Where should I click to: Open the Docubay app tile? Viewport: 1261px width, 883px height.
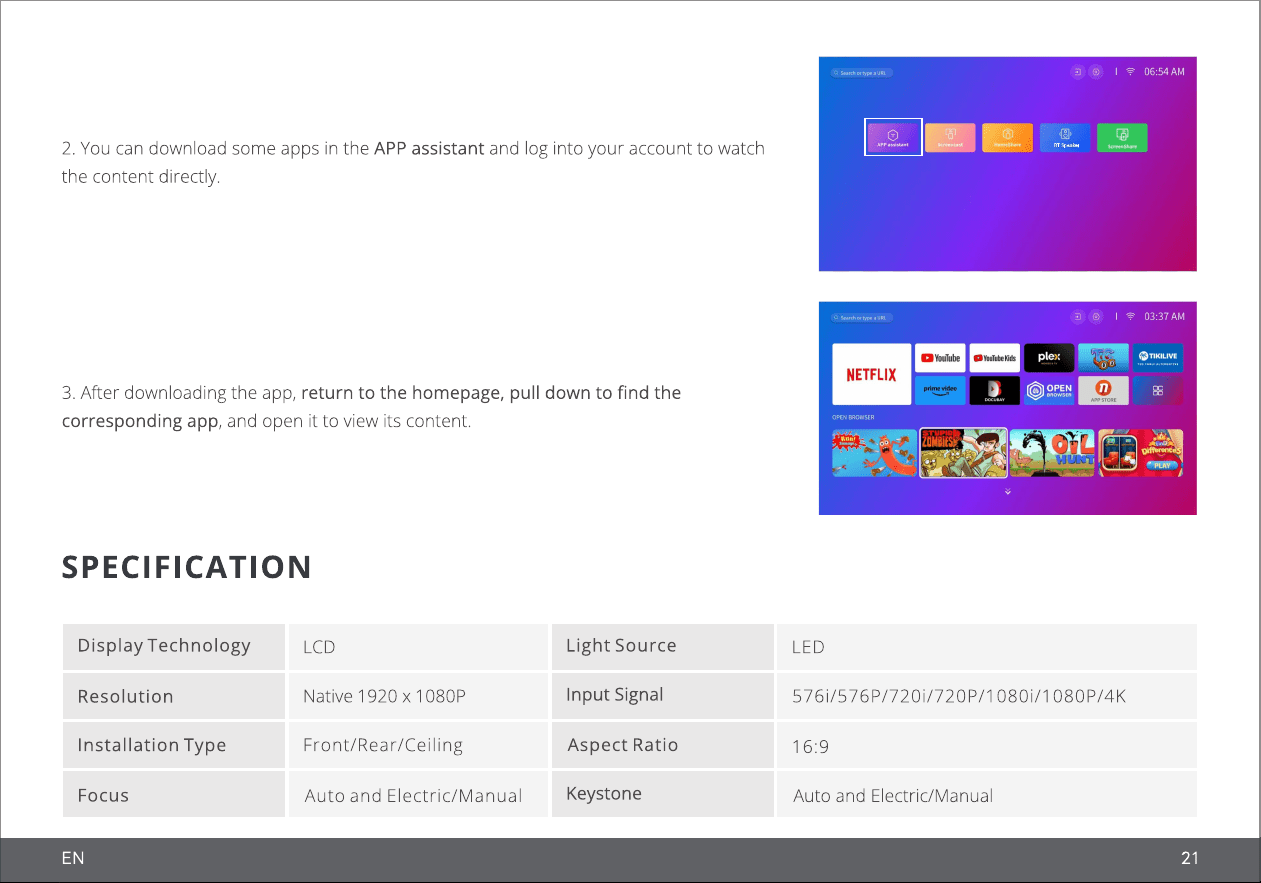pos(994,390)
